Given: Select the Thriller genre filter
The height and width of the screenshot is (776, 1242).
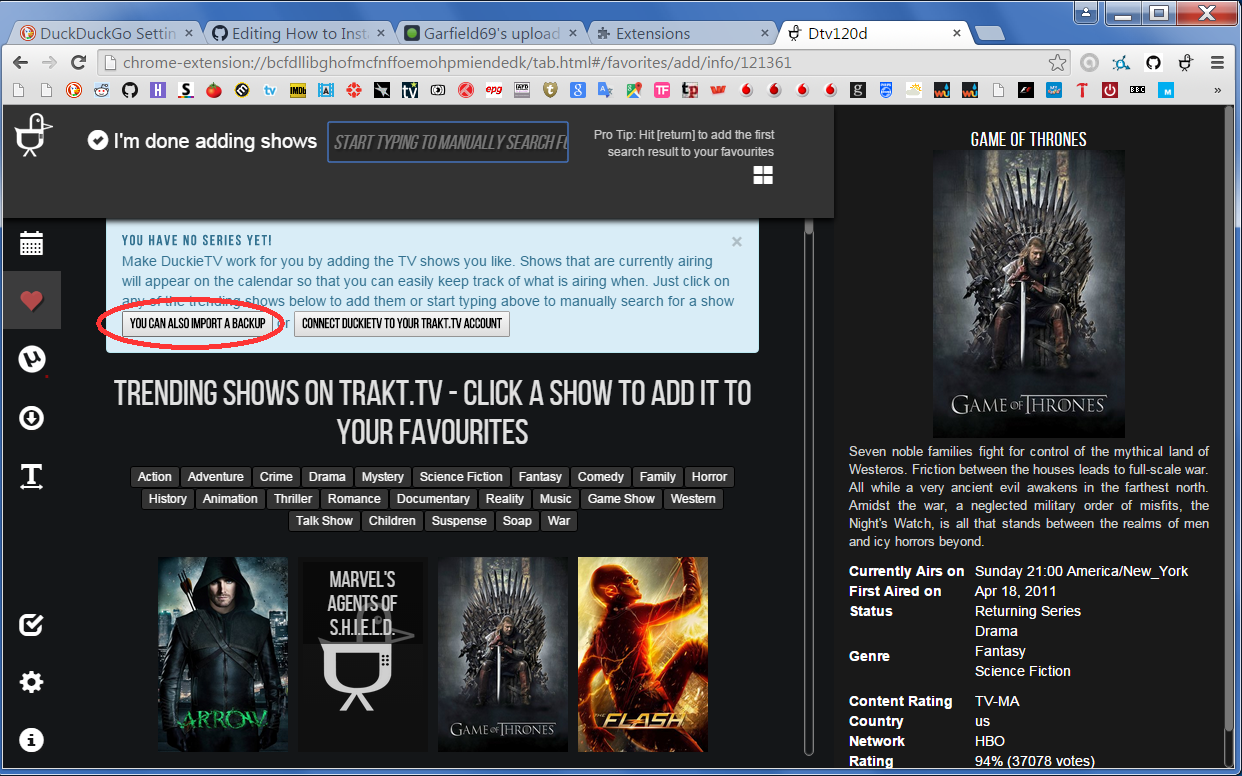Looking at the screenshot, I should point(293,499).
